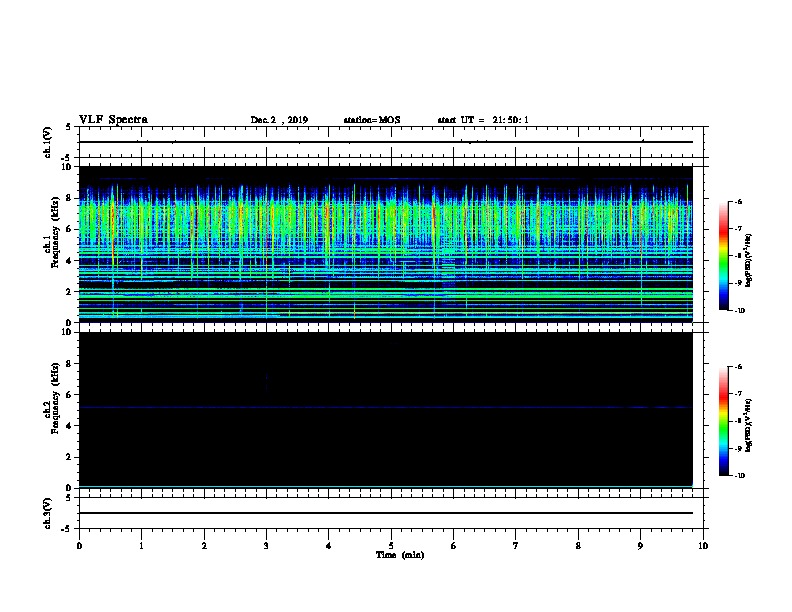
Task: Click time axis tick label '7'
Action: tap(516, 546)
